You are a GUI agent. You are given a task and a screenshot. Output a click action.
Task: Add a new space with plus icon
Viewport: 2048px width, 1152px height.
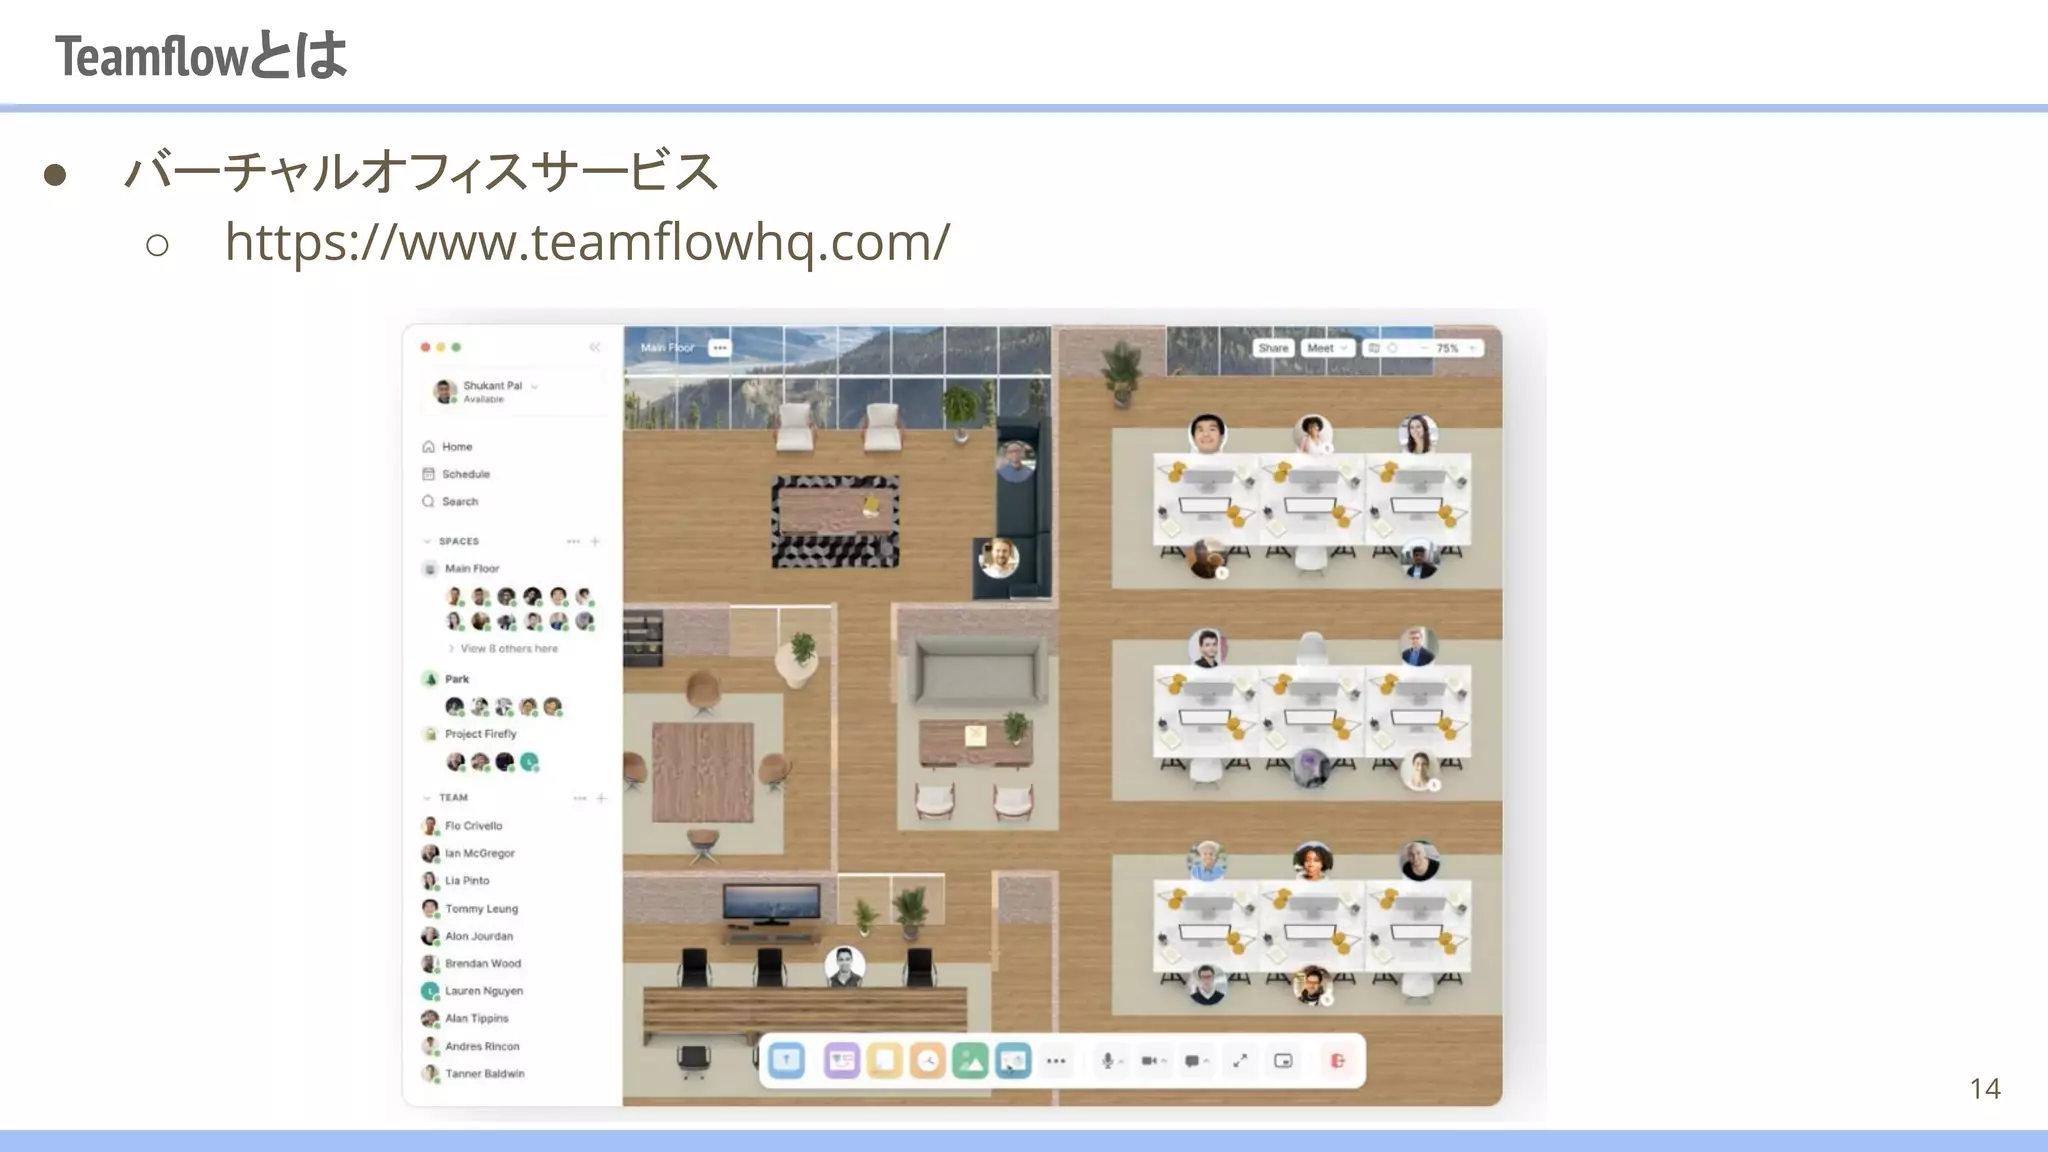click(x=595, y=541)
